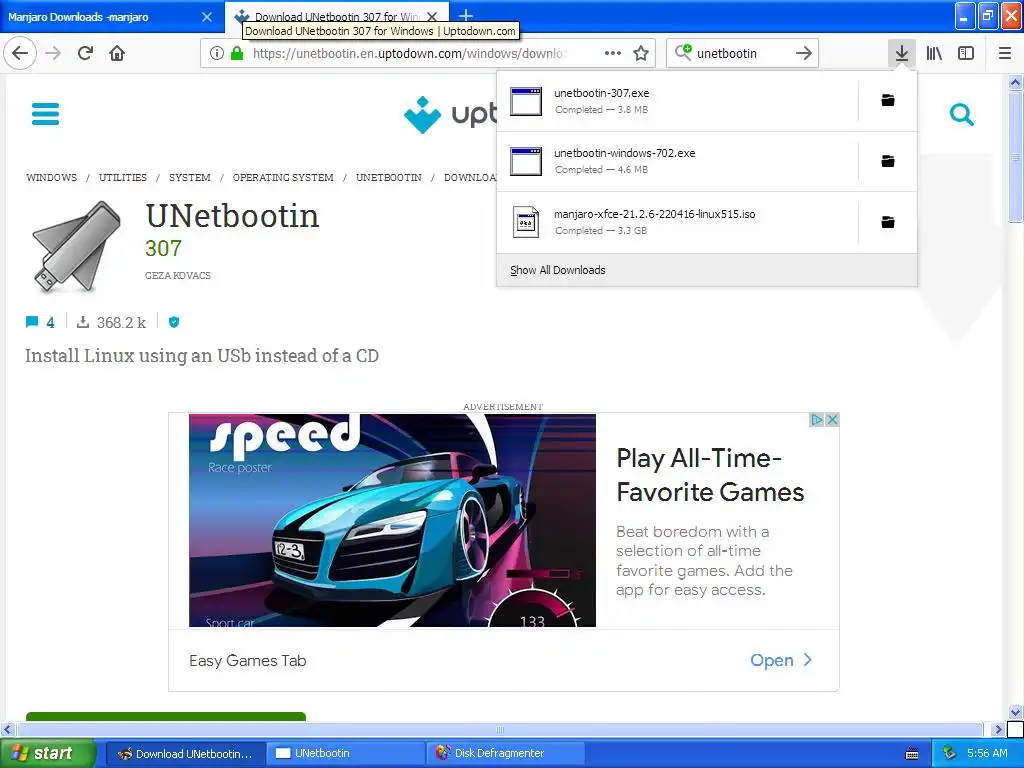The image size is (1024, 768).
Task: Close the Manjaro Downloads tab
Action: [207, 17]
